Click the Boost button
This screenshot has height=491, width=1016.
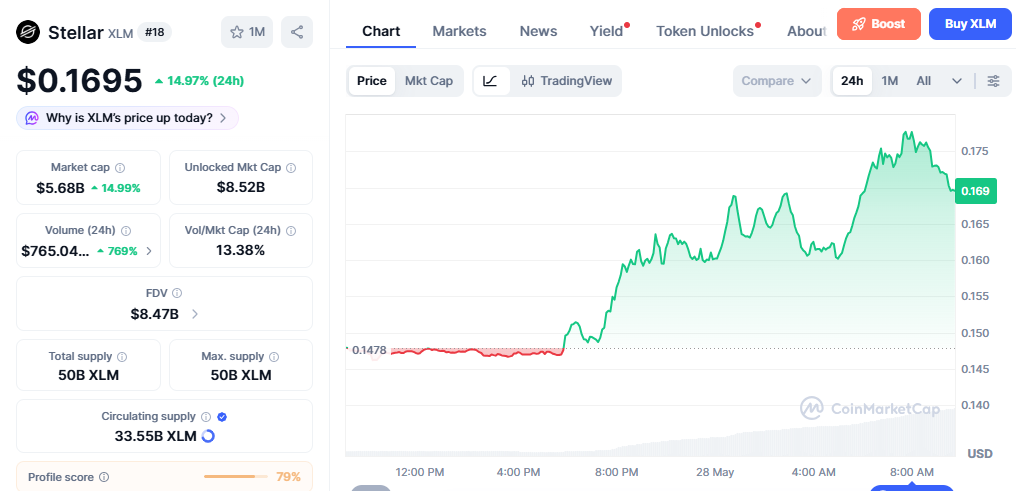[879, 24]
